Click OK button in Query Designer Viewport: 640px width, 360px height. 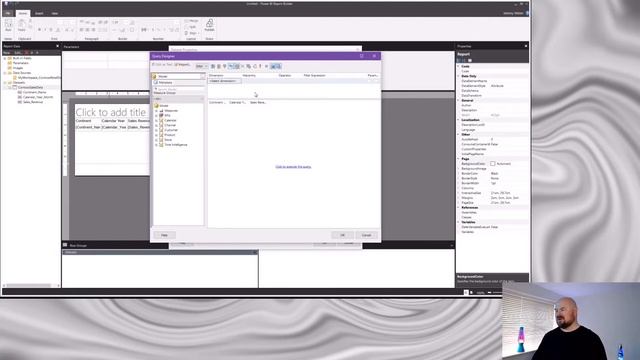(x=342, y=235)
